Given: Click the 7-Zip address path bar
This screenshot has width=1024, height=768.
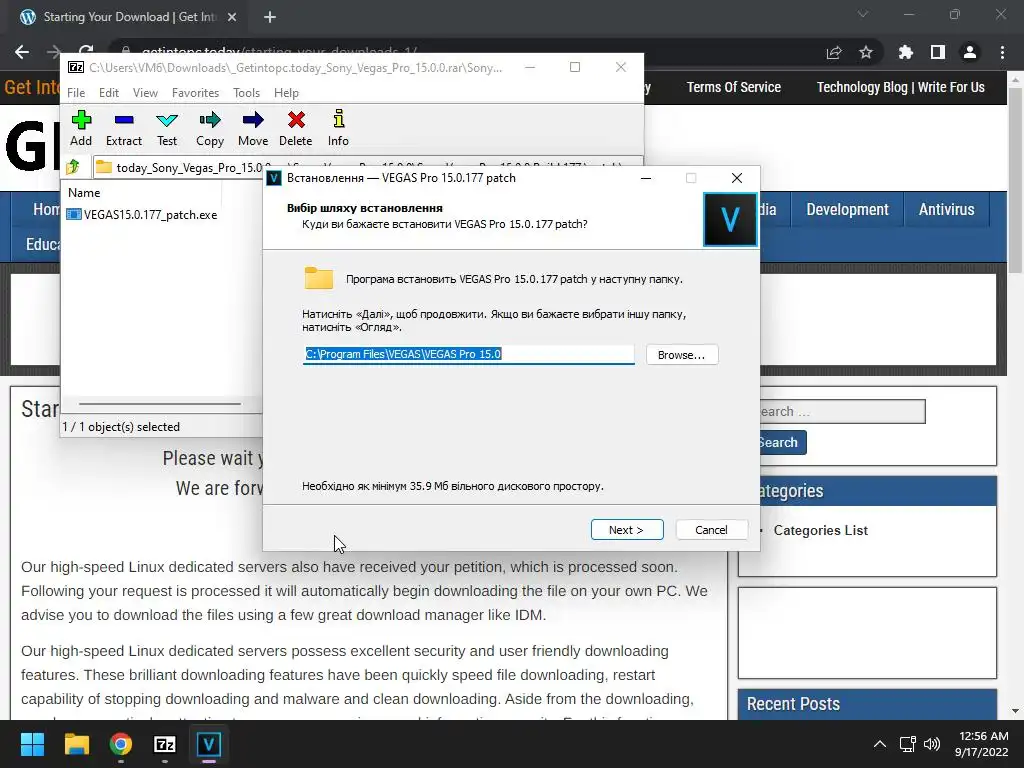Looking at the screenshot, I should point(367,167).
